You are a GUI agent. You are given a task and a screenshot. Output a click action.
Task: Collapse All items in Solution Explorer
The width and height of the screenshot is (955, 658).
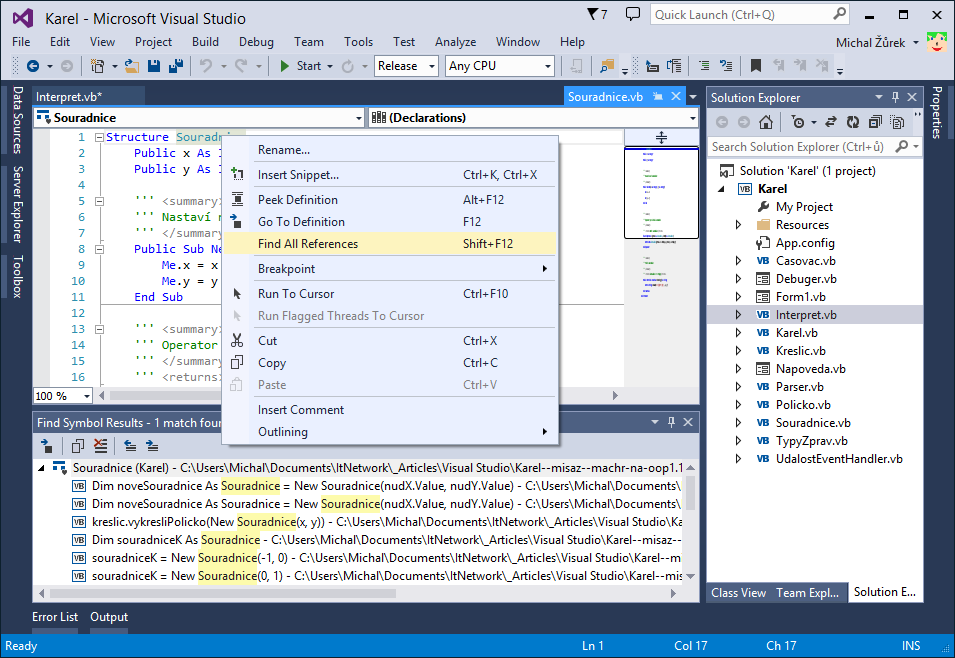(875, 122)
